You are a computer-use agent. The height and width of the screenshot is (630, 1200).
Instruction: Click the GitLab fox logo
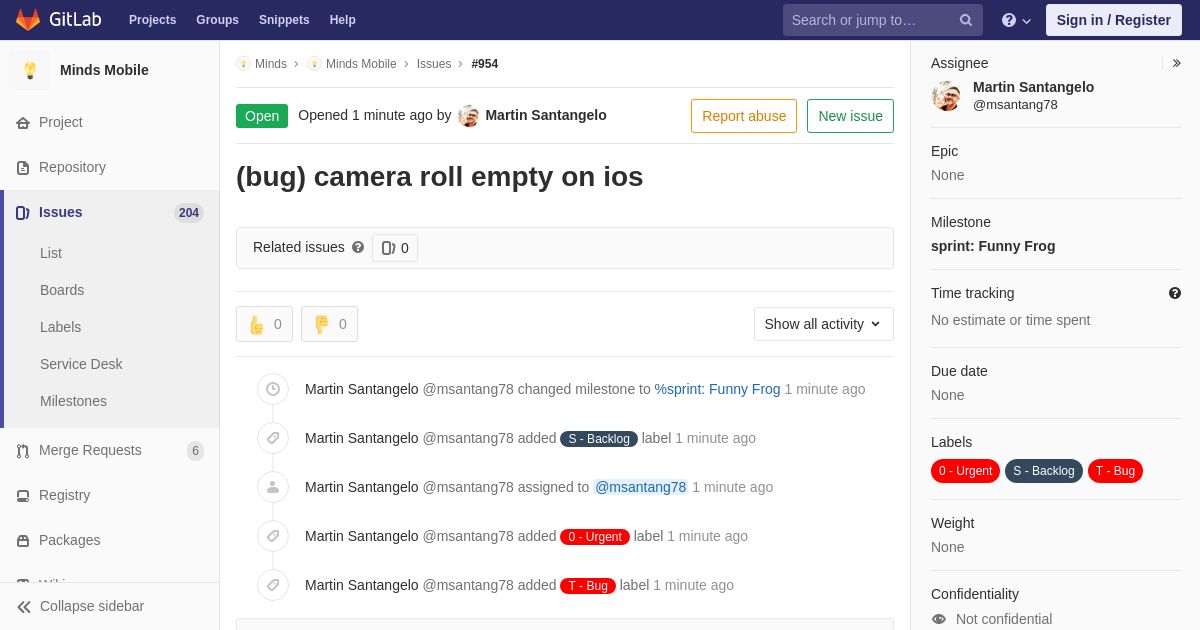28,20
